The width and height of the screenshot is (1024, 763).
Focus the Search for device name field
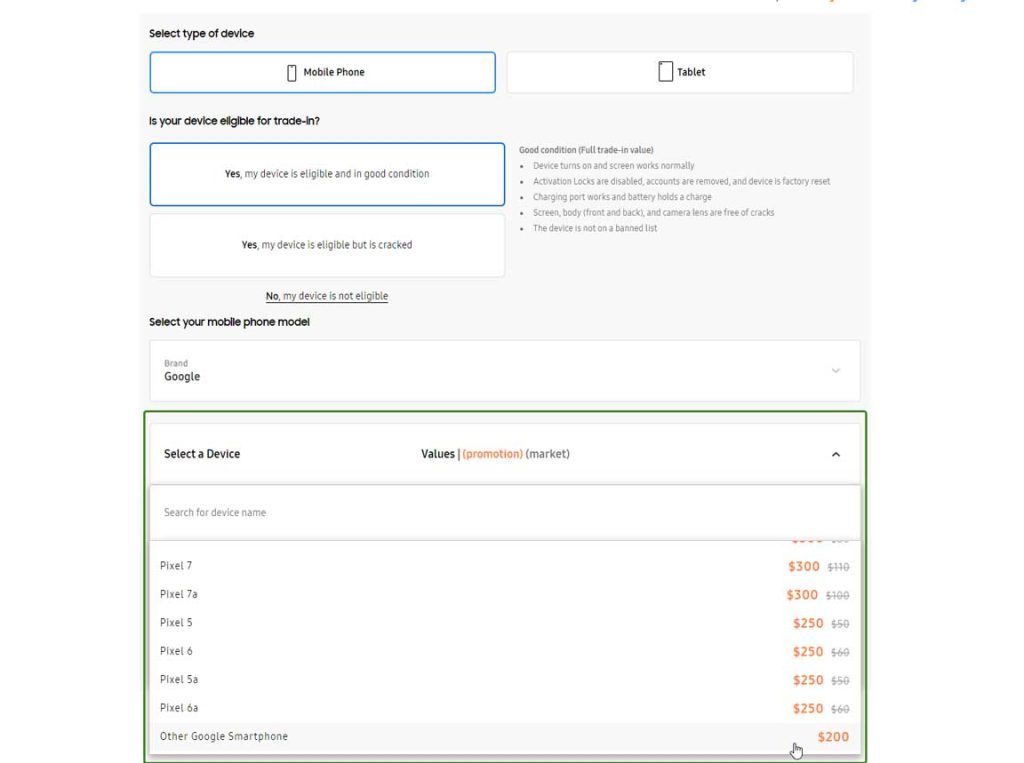(x=504, y=513)
